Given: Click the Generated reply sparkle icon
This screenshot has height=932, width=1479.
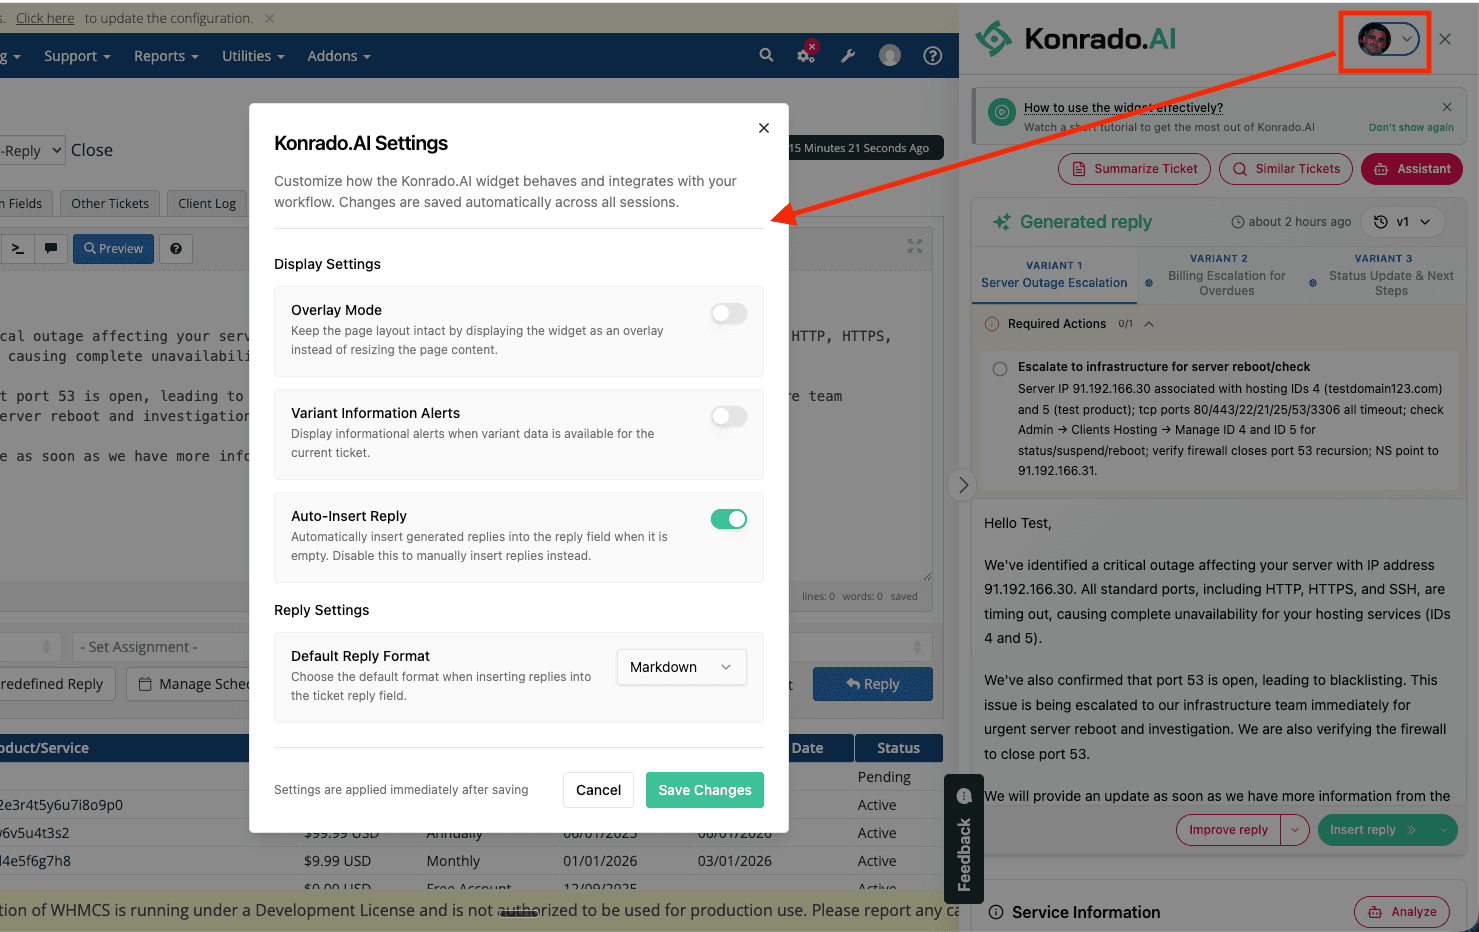Looking at the screenshot, I should pos(1001,222).
